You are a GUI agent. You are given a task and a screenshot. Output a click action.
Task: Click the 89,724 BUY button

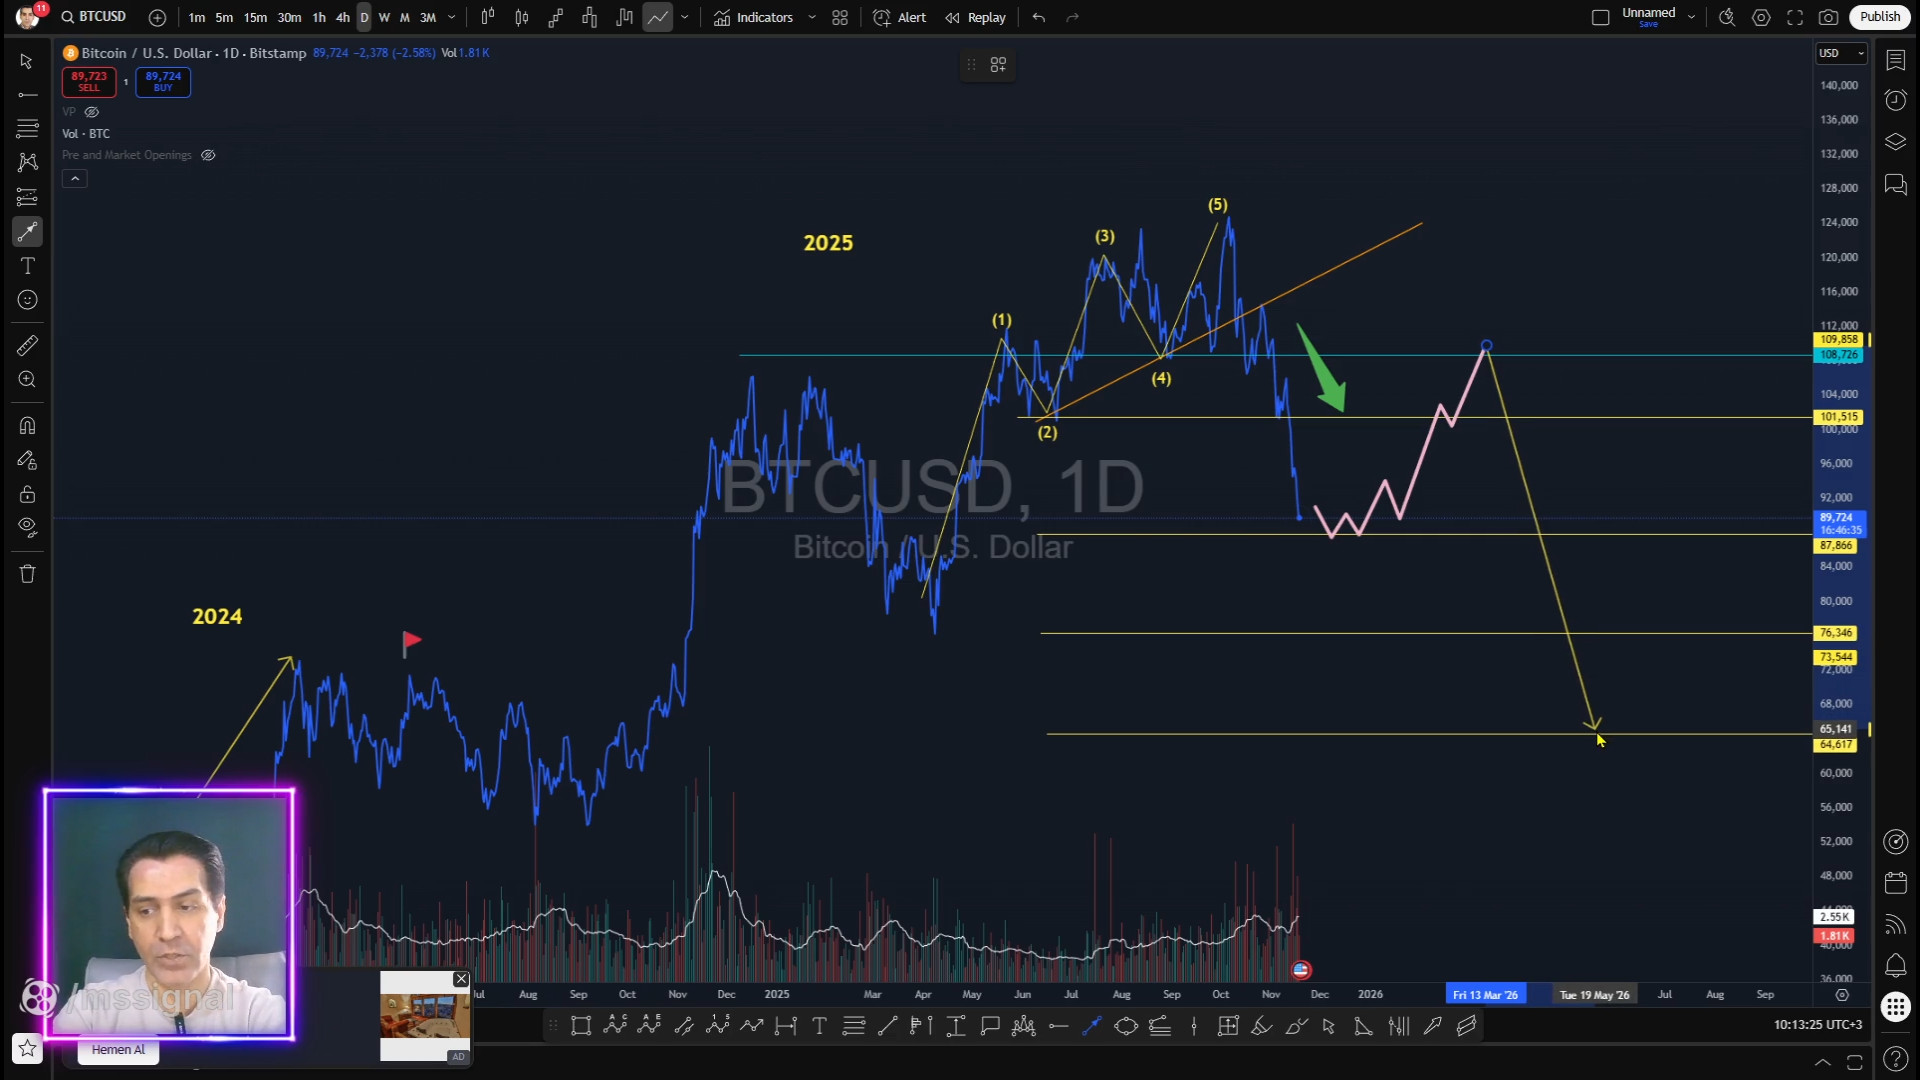(163, 82)
